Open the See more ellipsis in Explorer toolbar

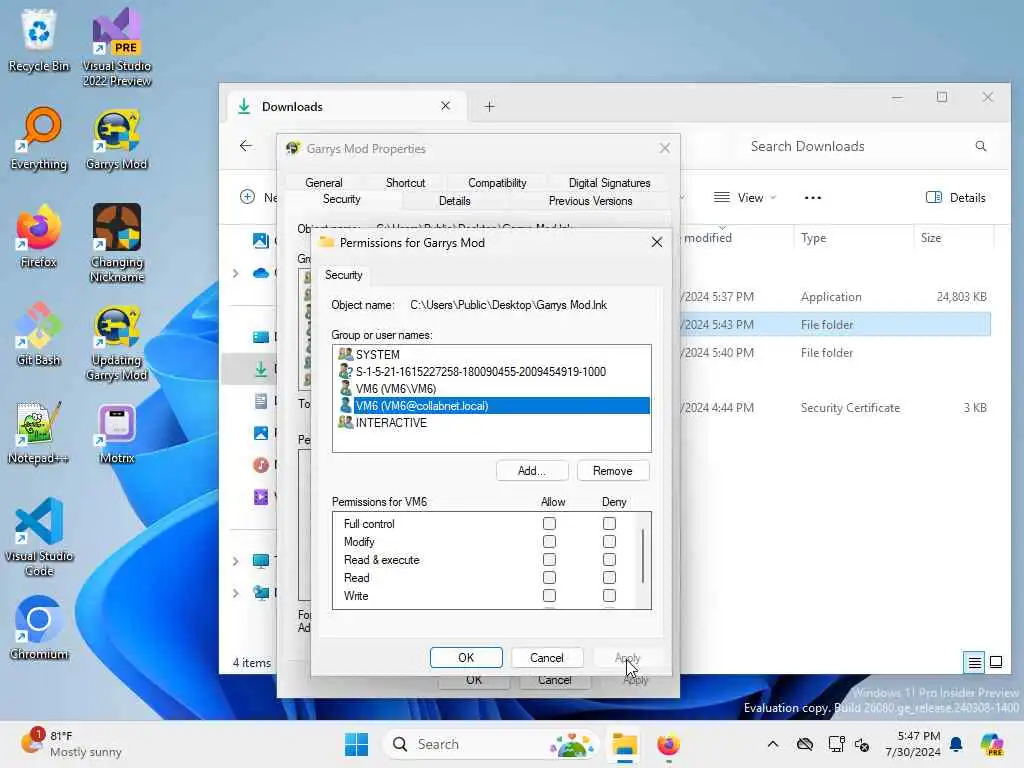tap(813, 197)
